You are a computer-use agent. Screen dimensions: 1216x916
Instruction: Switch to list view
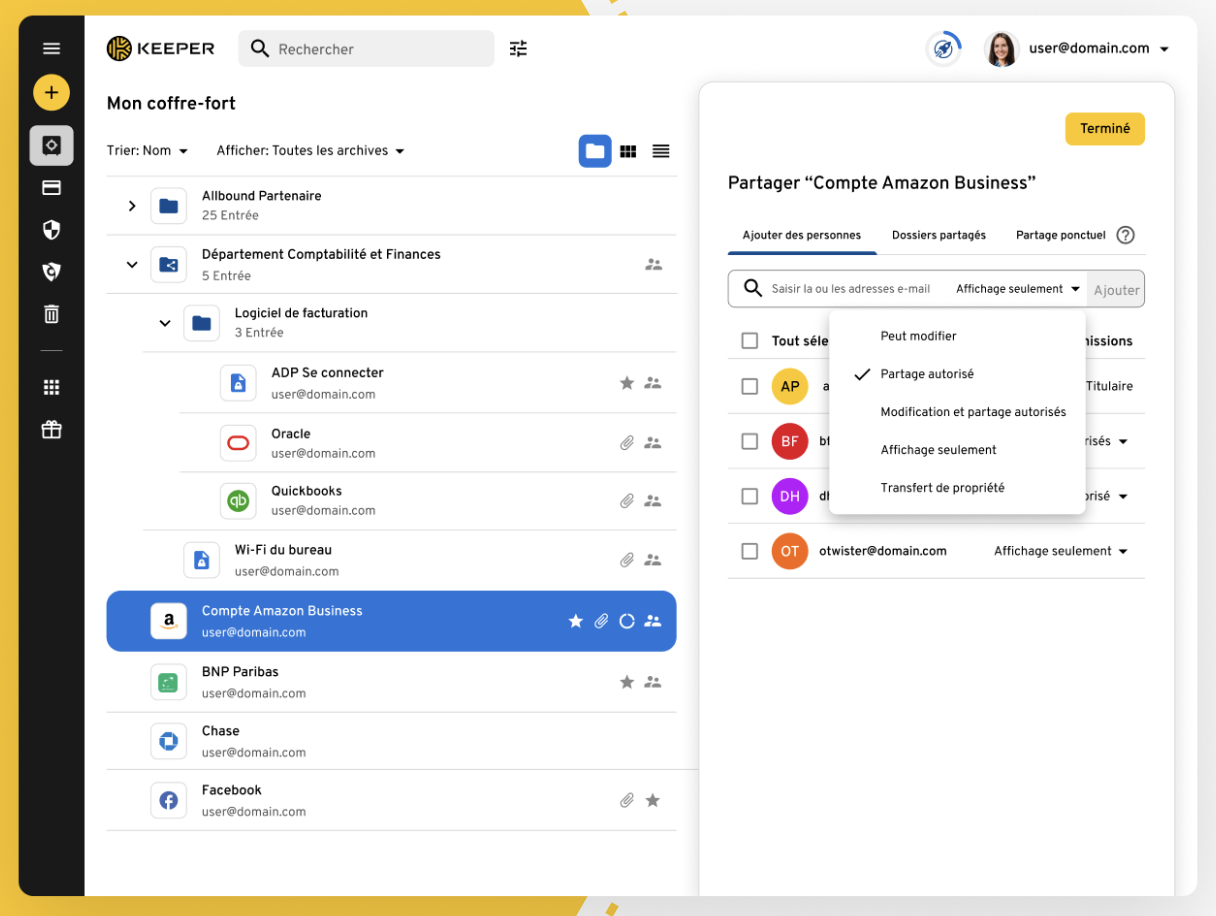[x=661, y=151]
